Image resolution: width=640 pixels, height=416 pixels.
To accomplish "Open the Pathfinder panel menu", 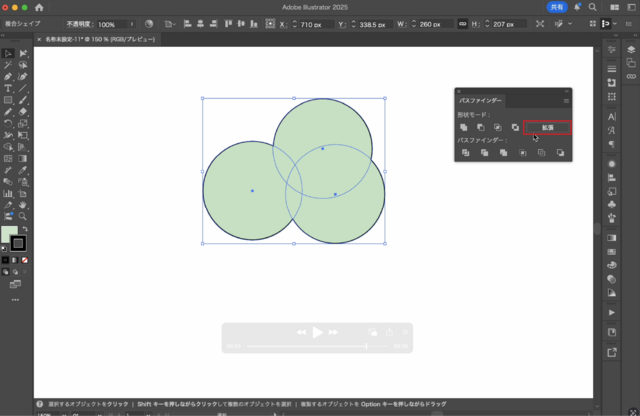I will click(x=566, y=101).
